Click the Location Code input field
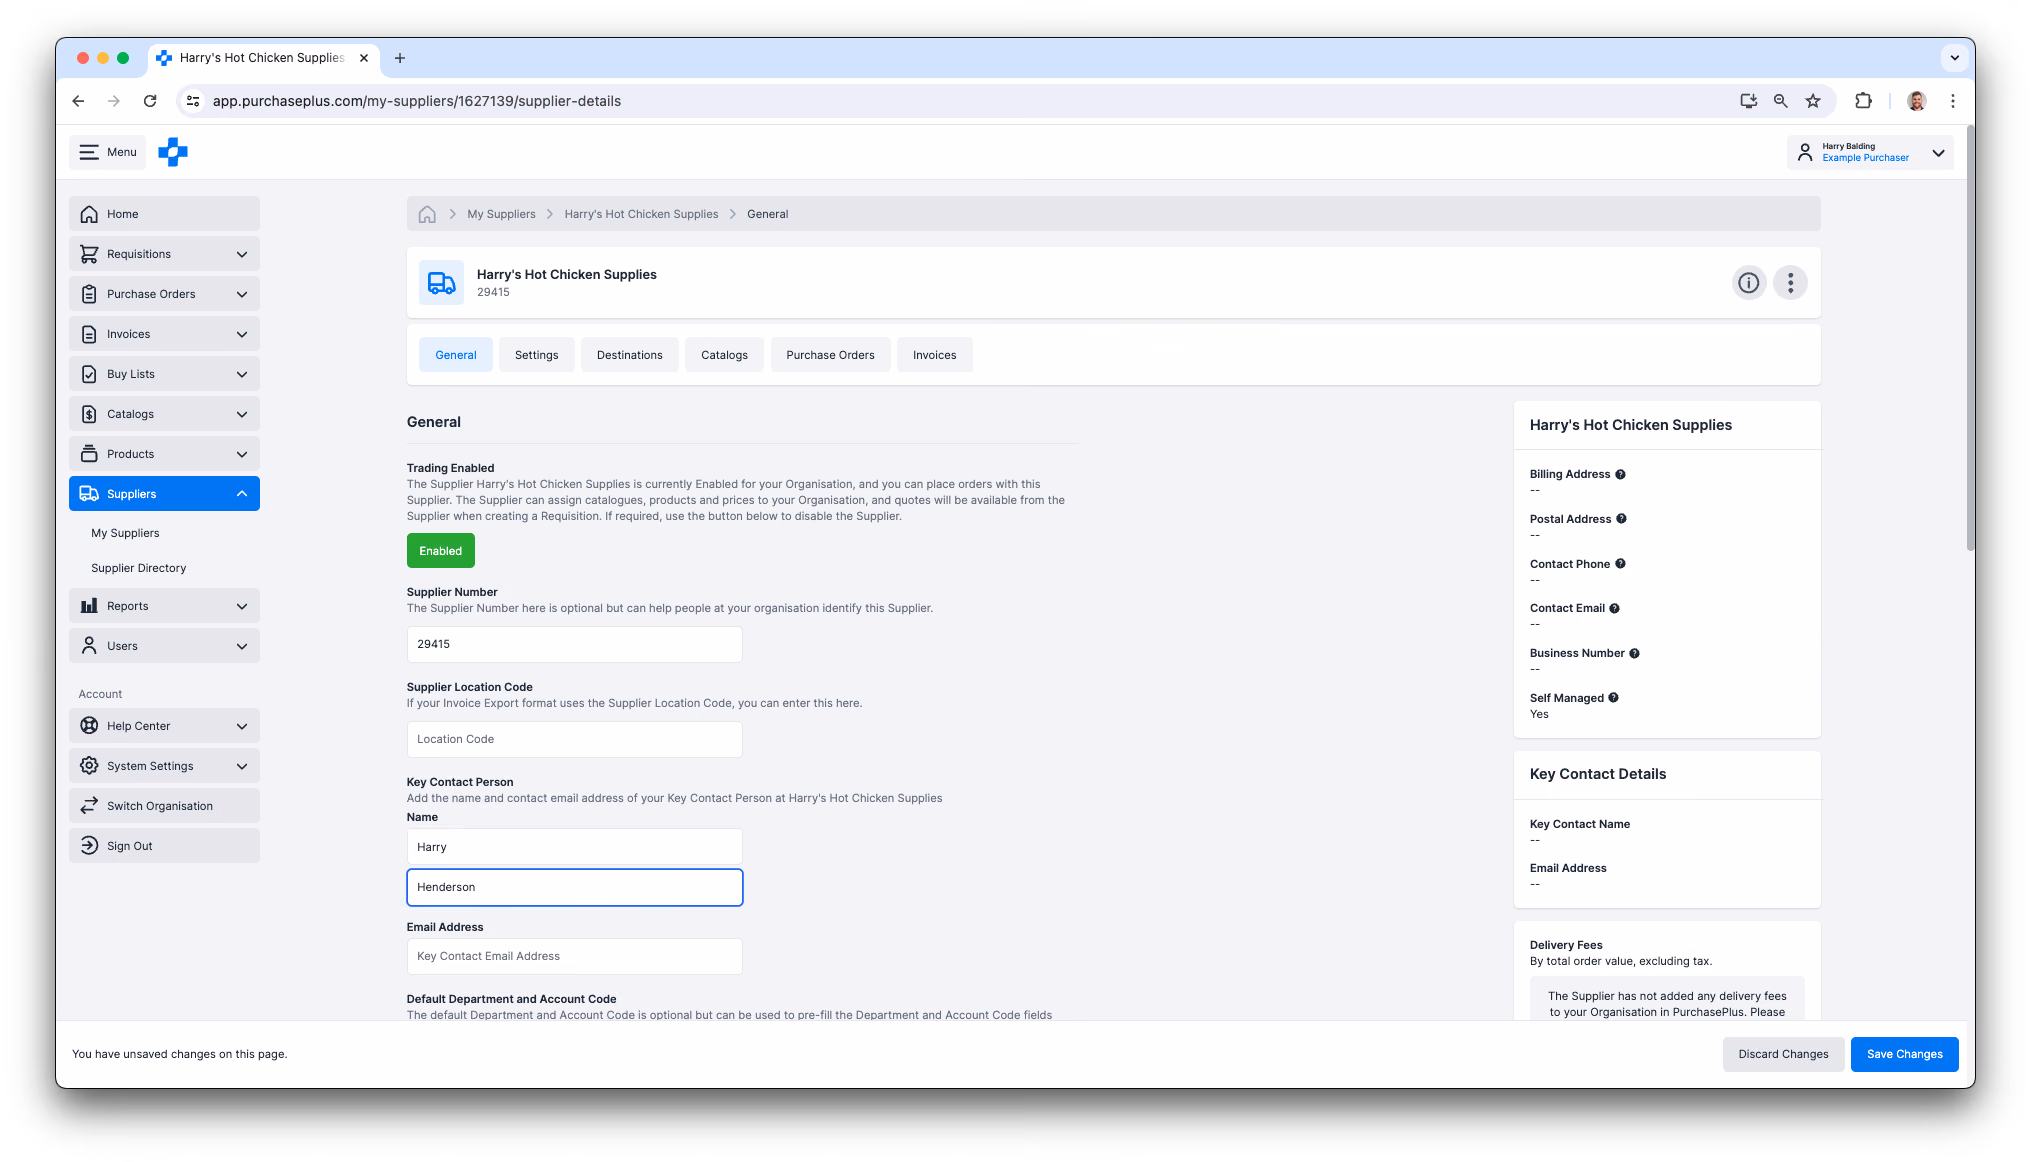This screenshot has height=1162, width=2031. click(575, 739)
